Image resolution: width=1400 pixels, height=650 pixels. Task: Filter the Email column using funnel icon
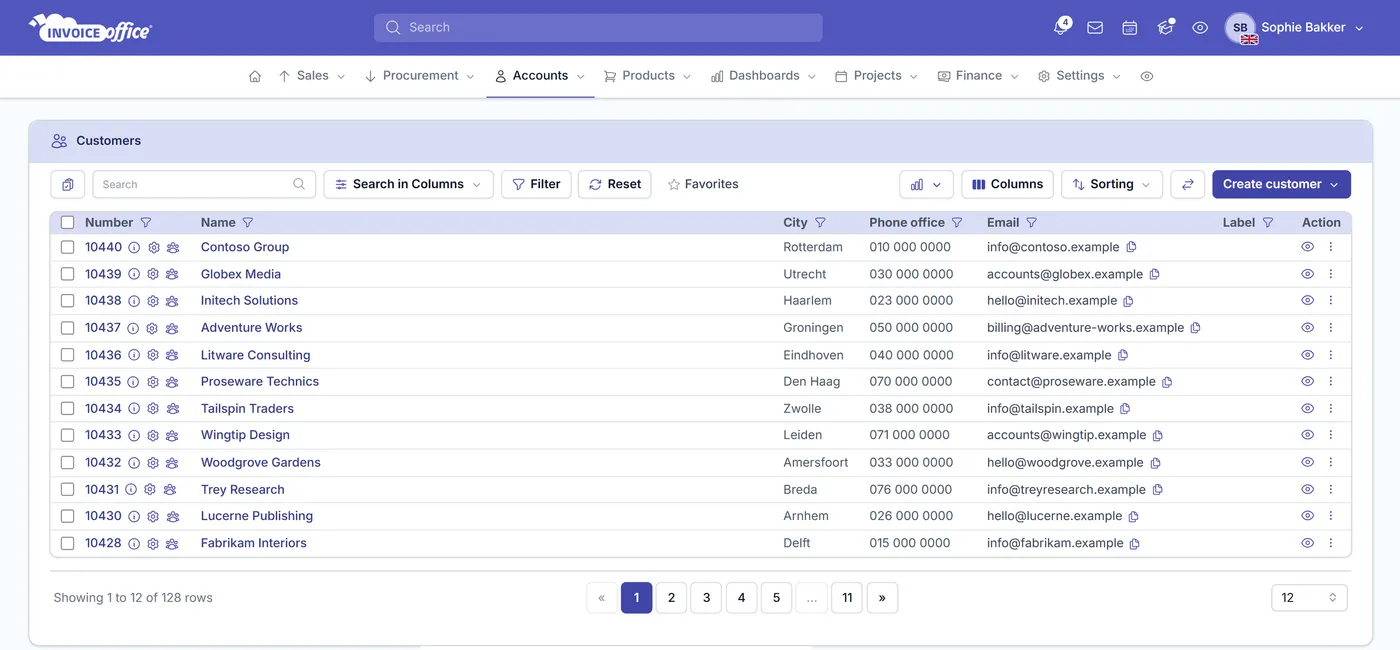[x=1032, y=223]
